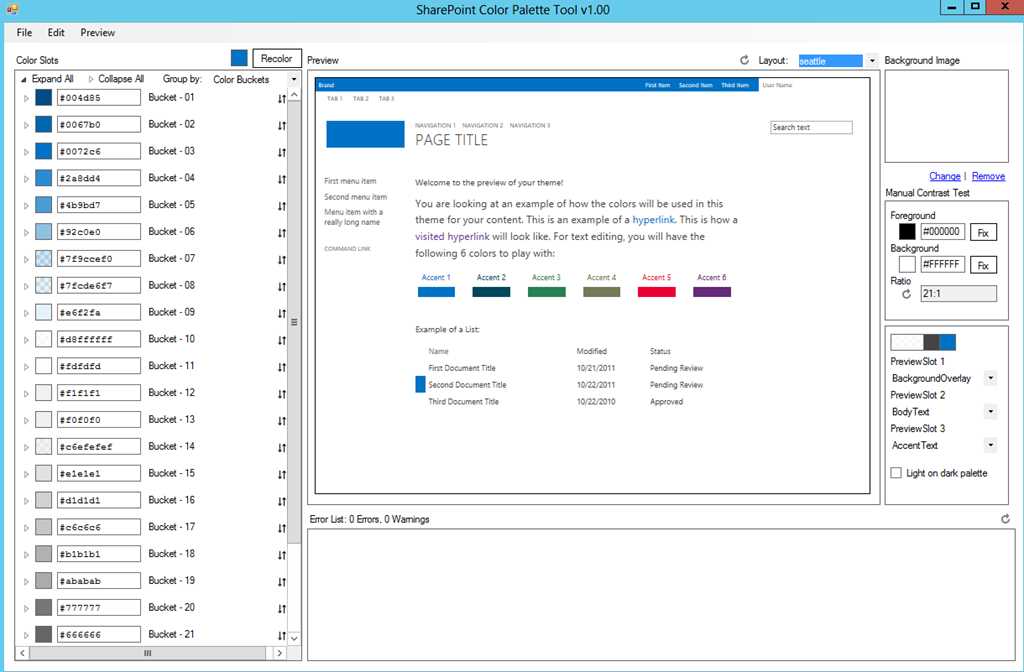
Task: Click the Change background image link
Action: 944,176
